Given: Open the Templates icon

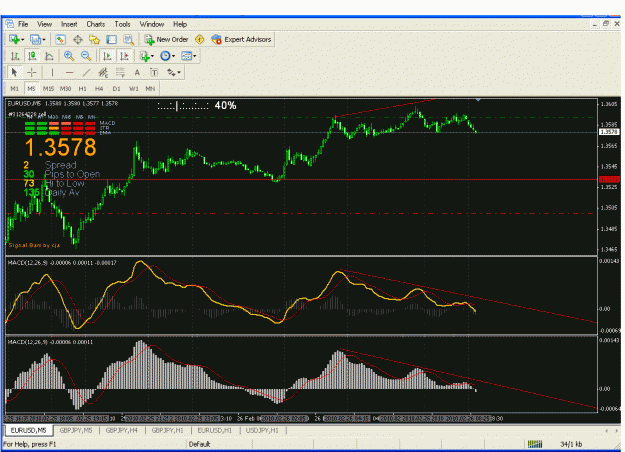Looking at the screenshot, I should pos(186,56).
